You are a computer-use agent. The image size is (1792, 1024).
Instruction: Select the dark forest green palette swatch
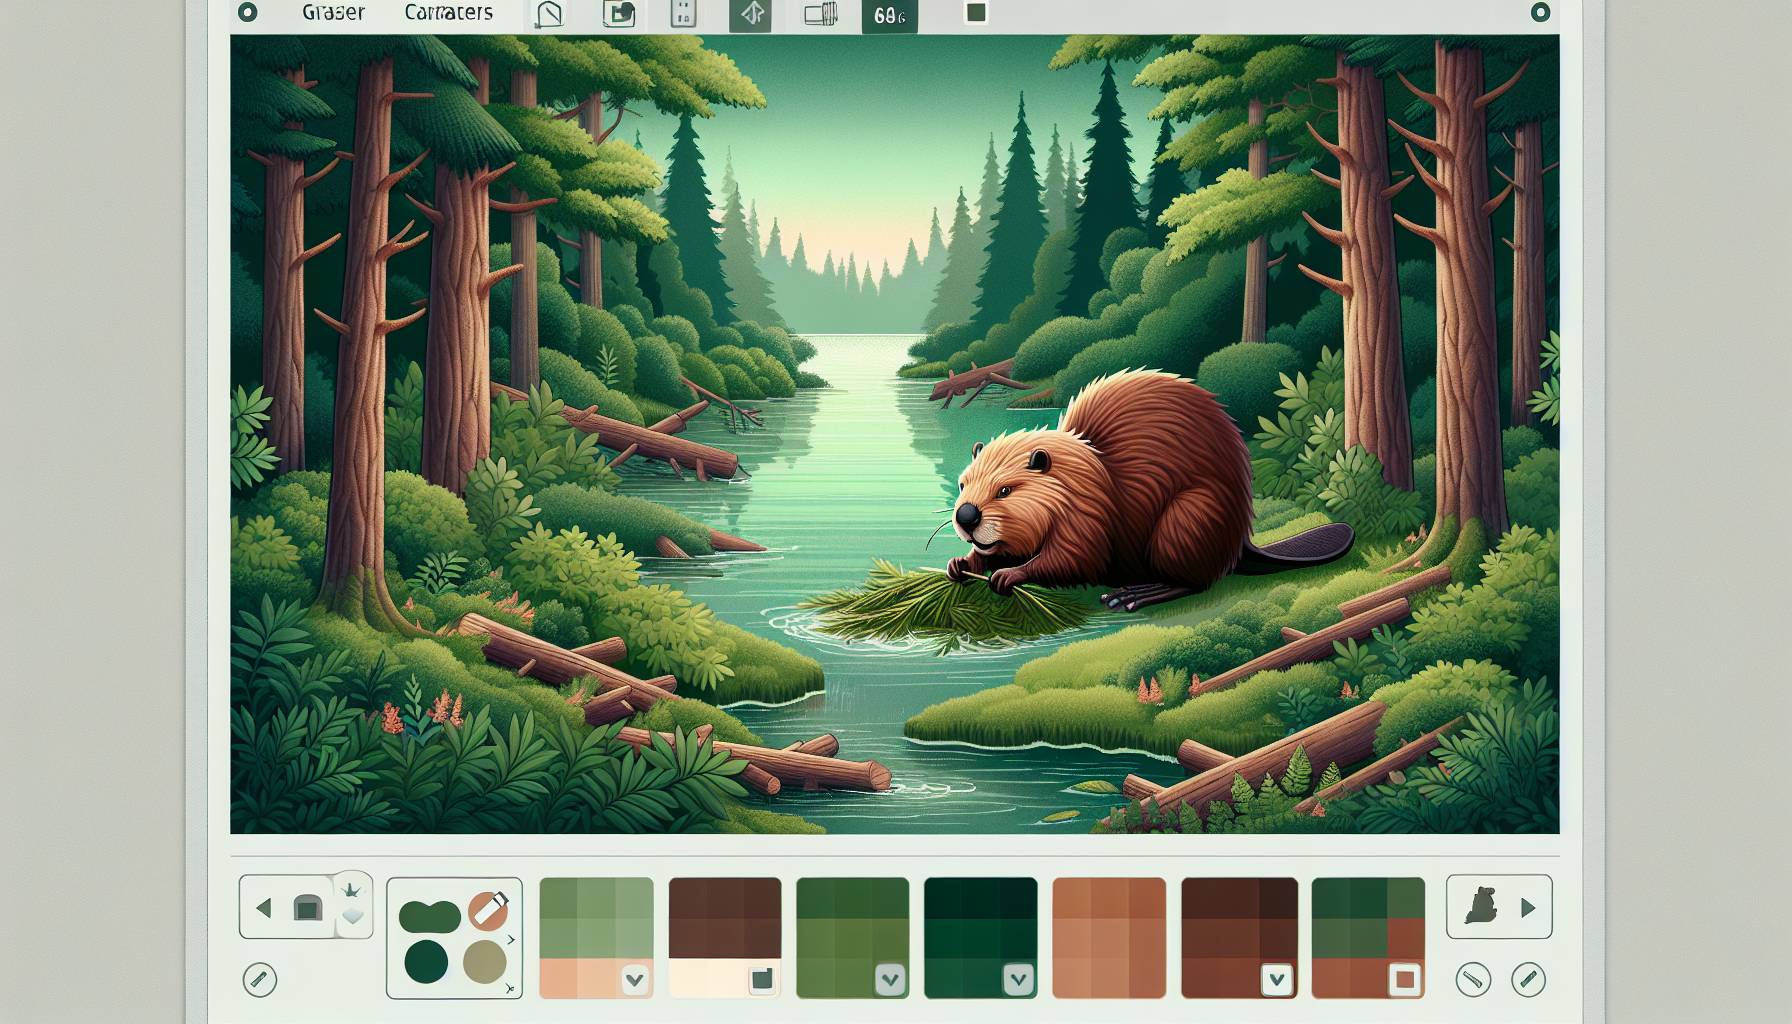[981, 938]
